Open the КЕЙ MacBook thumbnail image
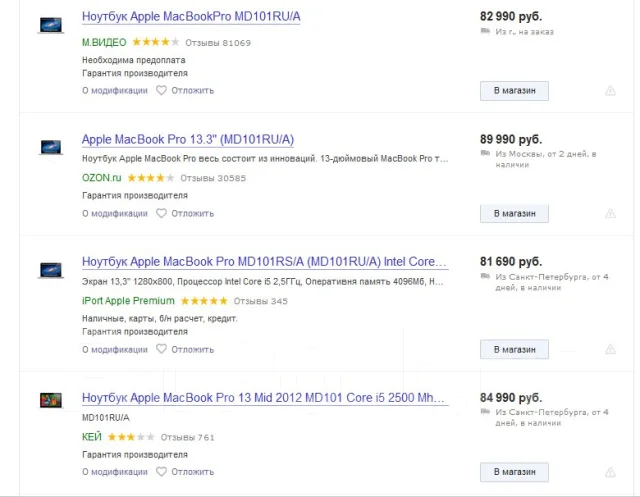The width and height of the screenshot is (640, 497). [x=51, y=400]
